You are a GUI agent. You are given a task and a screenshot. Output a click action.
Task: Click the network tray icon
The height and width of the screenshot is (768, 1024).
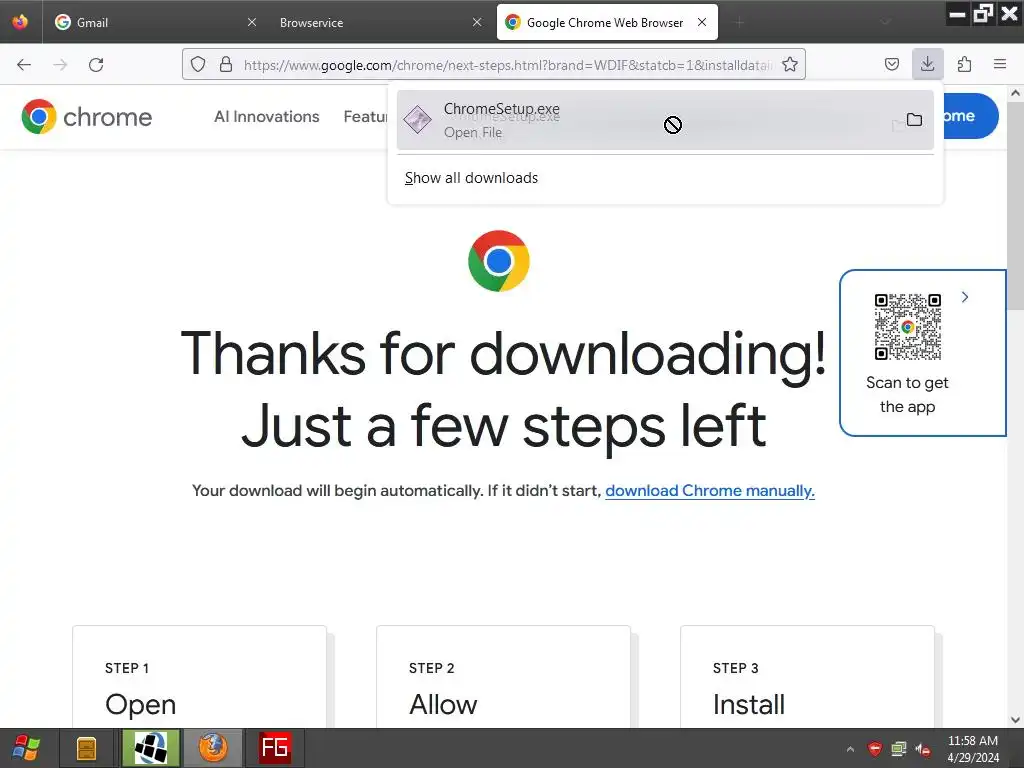pos(899,749)
